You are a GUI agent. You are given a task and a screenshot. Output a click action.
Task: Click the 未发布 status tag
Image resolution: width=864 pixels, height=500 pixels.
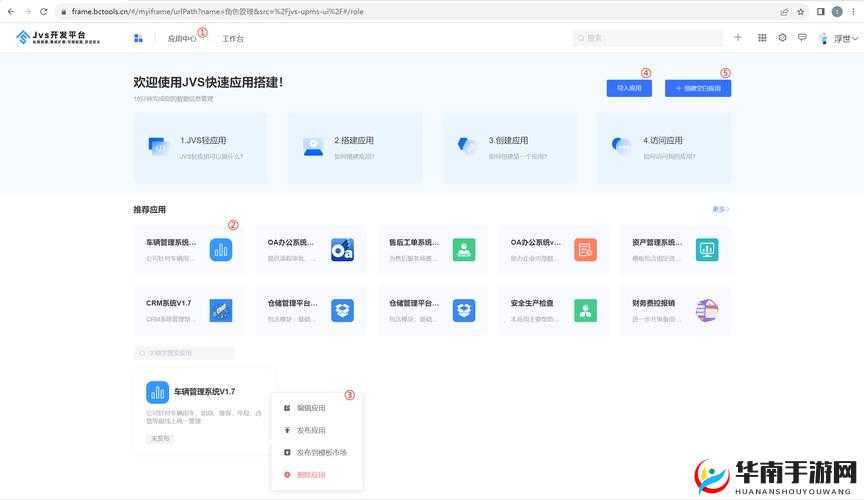pos(160,438)
